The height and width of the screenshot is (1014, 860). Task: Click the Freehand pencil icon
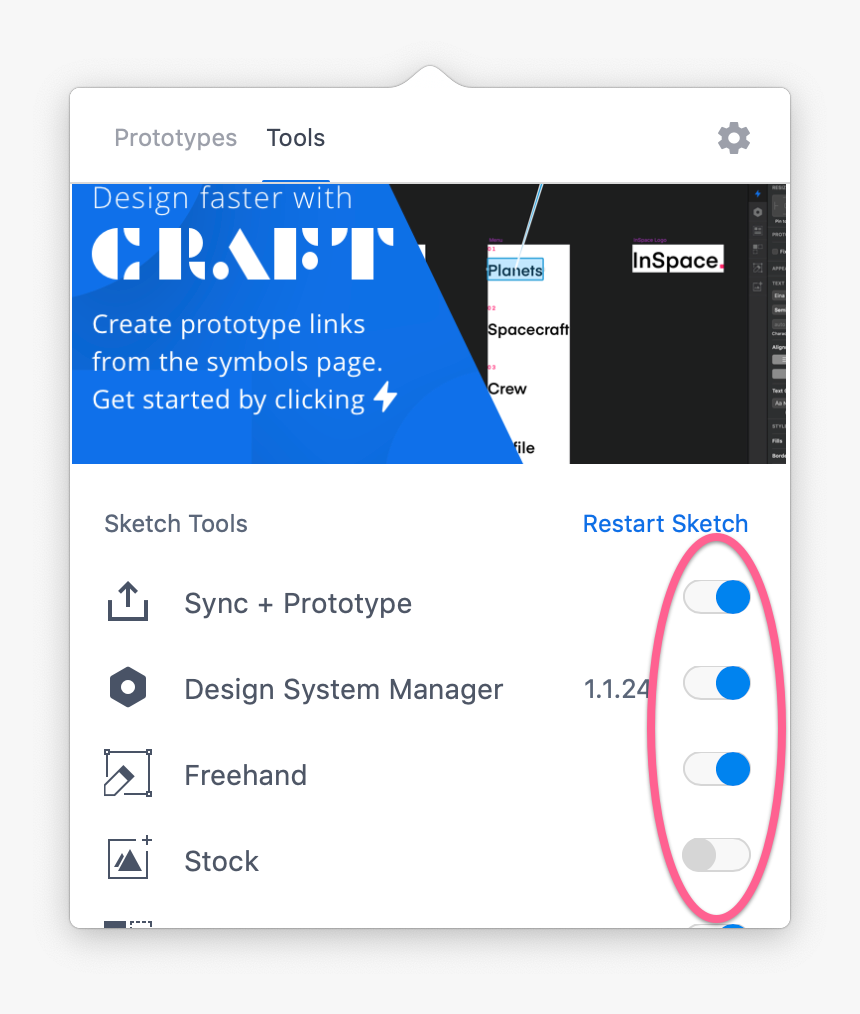click(128, 773)
